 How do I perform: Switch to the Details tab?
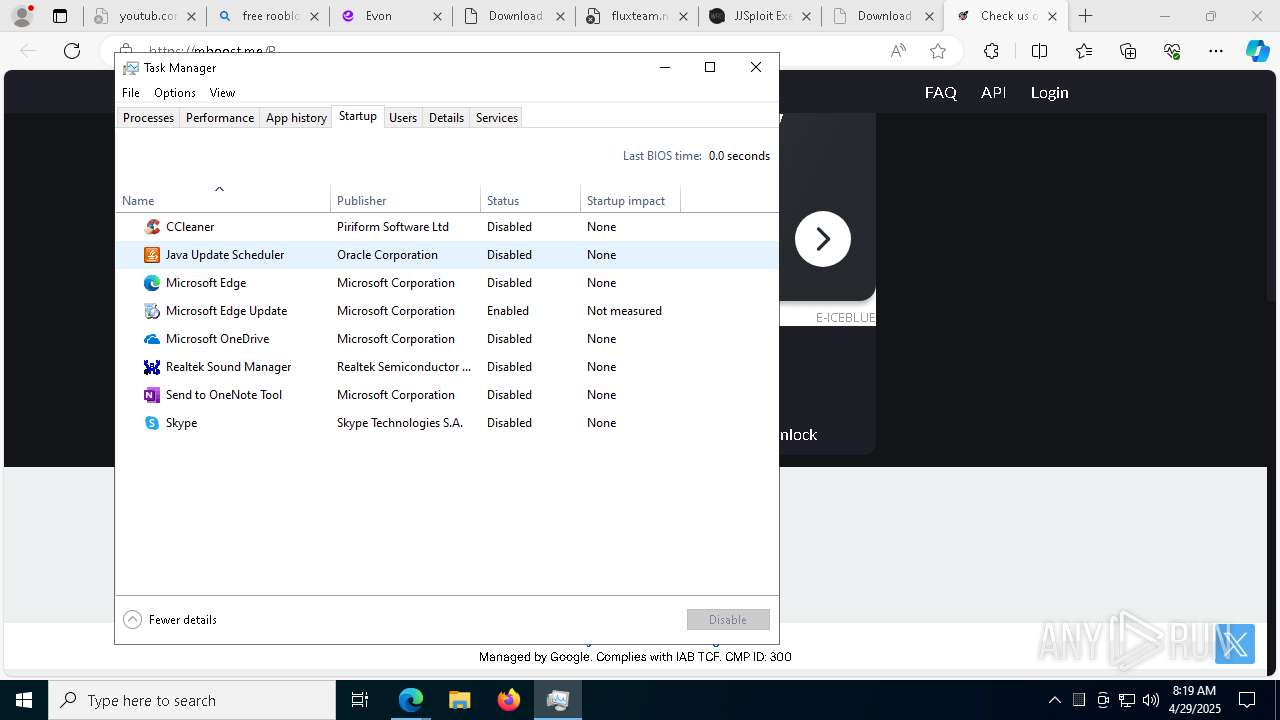[x=446, y=118]
